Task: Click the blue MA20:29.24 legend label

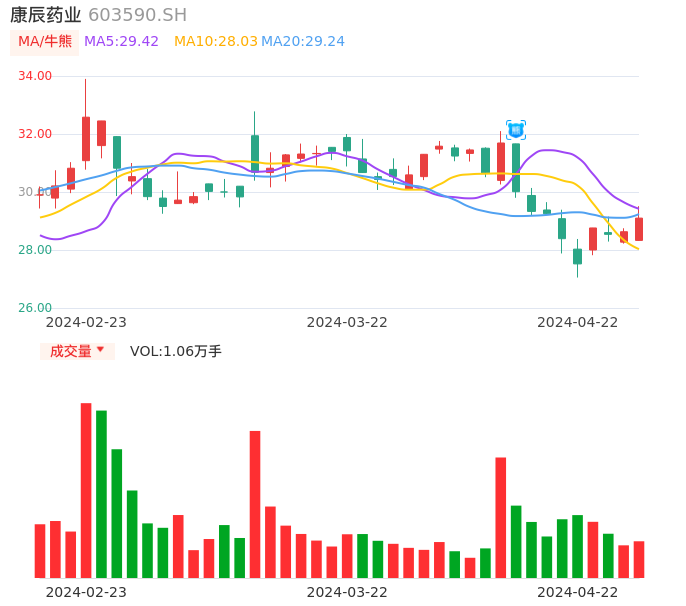Action: 302,42
